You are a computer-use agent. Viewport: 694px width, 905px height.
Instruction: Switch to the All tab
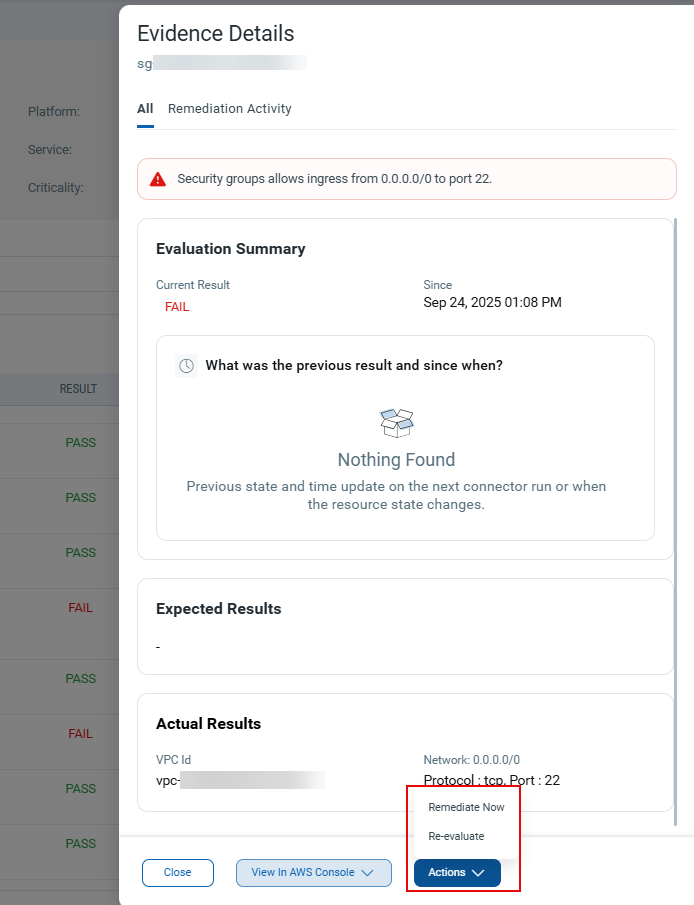[145, 108]
